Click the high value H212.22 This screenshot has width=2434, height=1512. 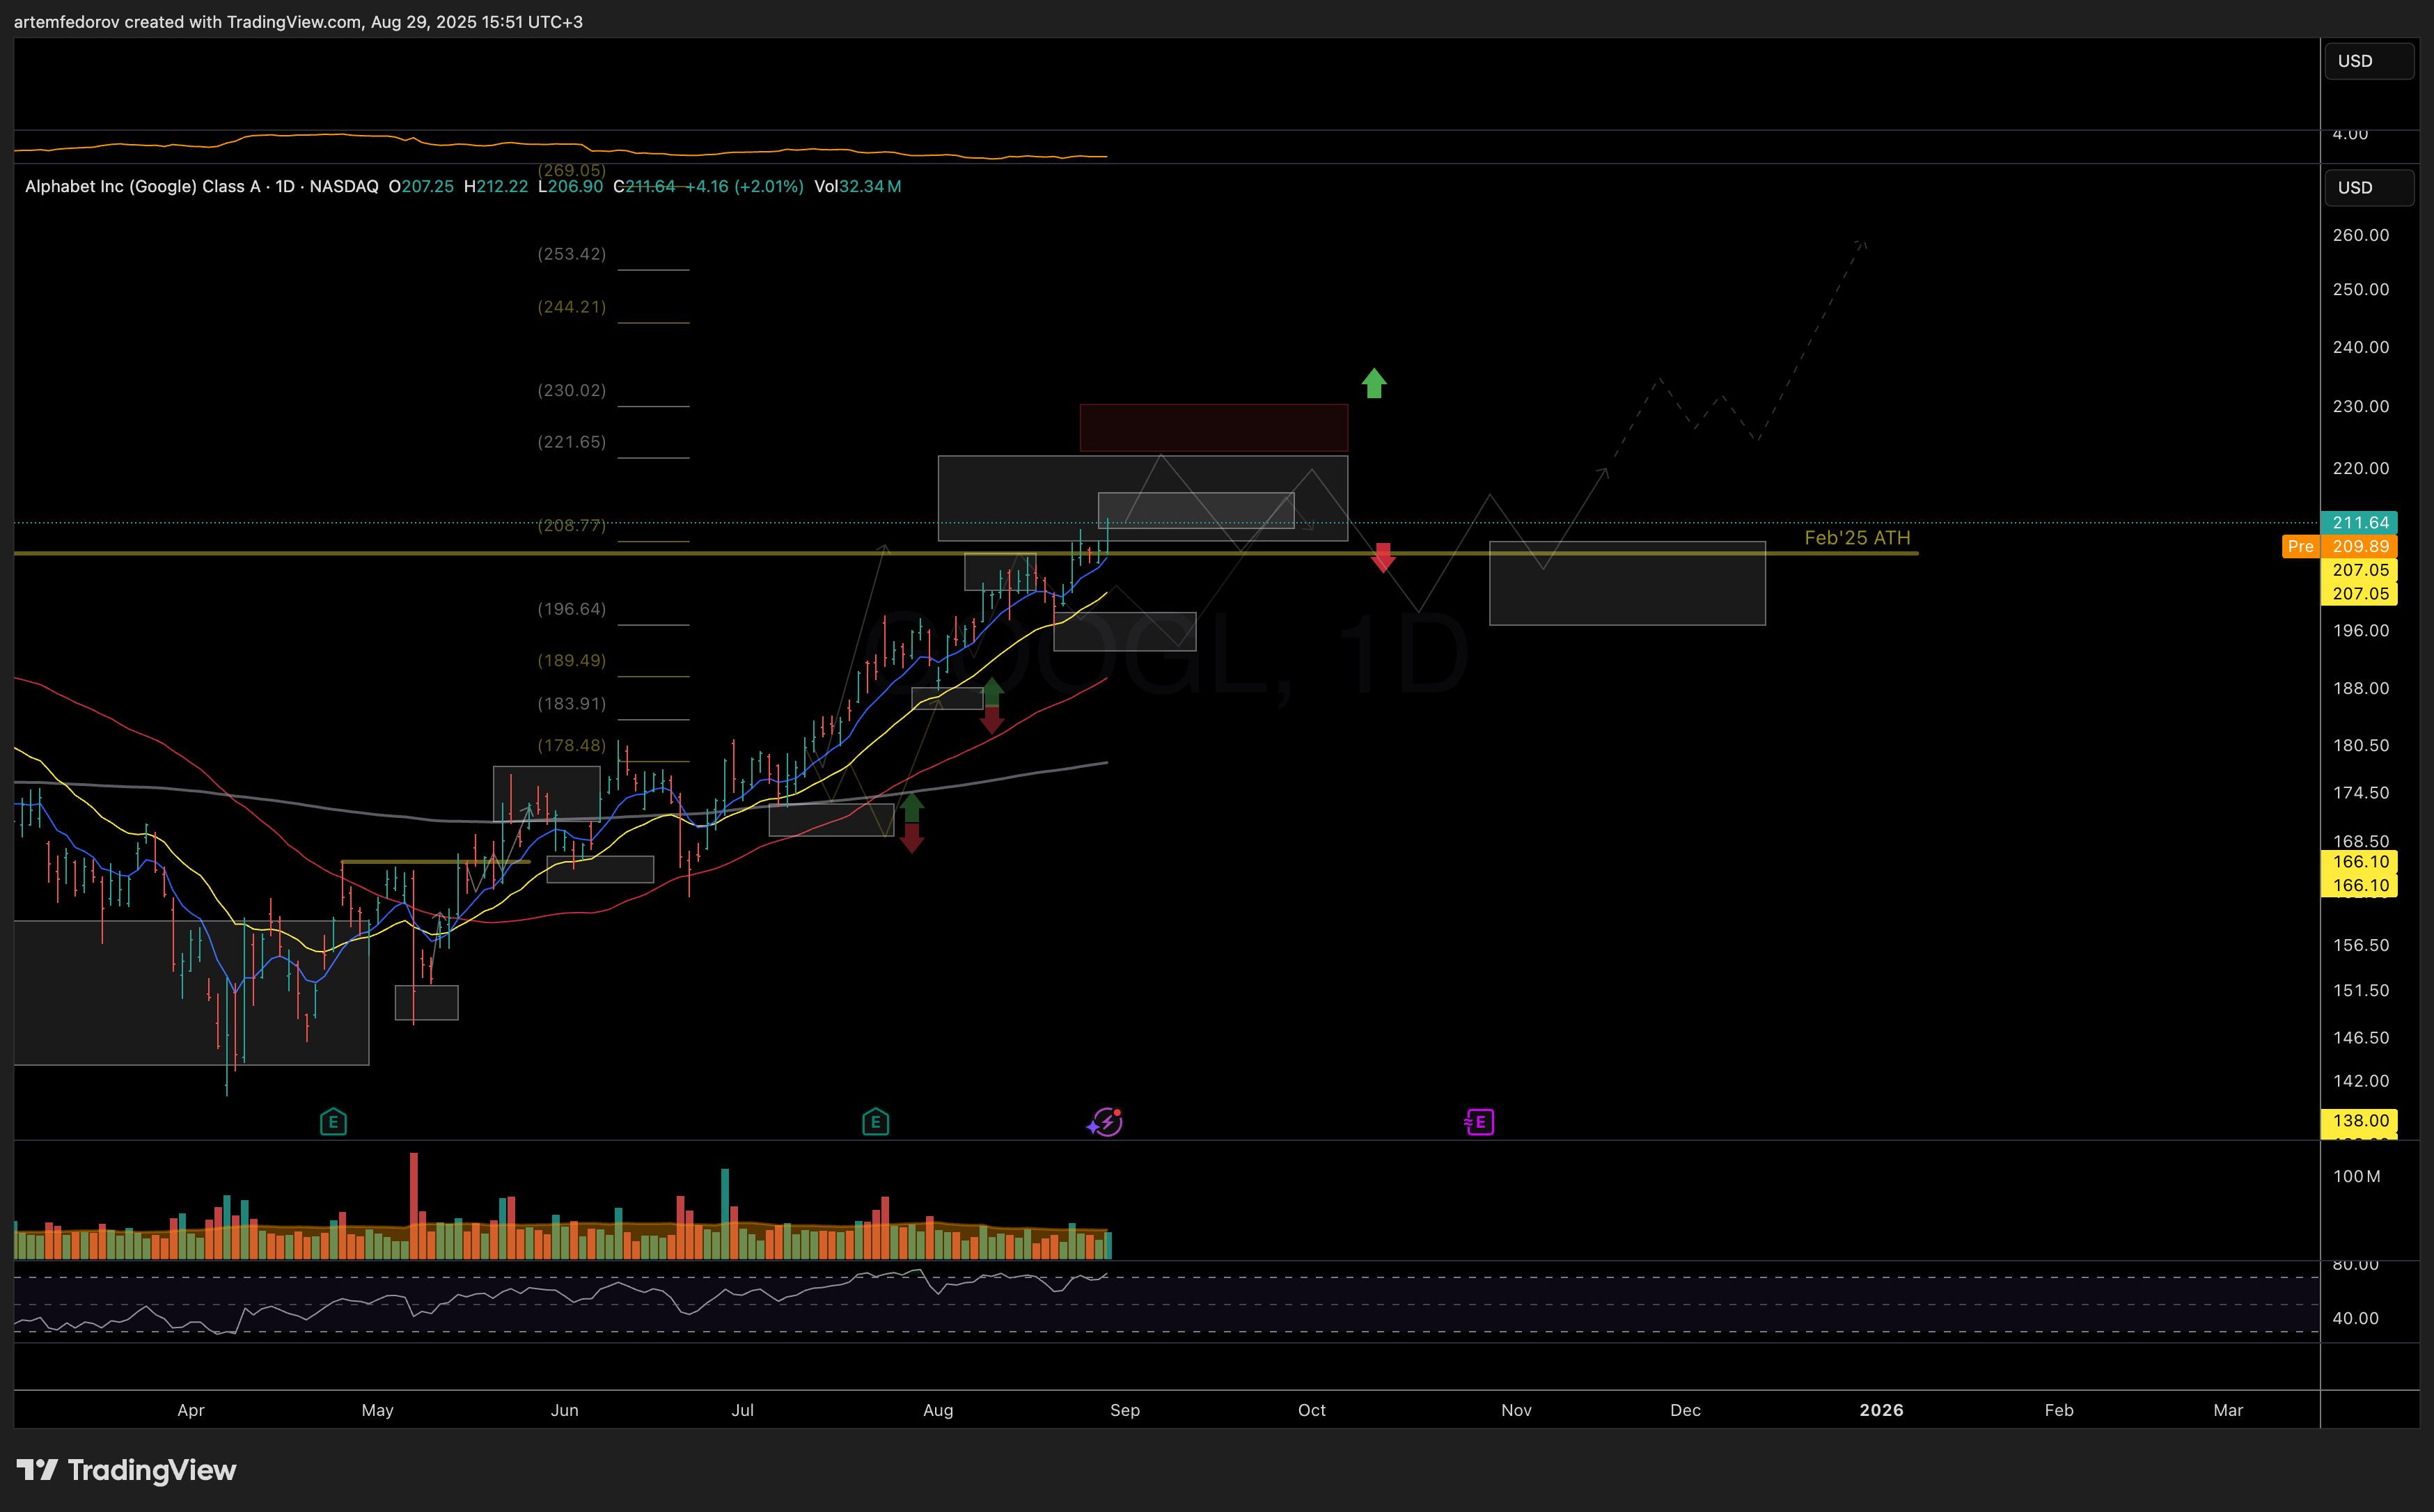496,186
